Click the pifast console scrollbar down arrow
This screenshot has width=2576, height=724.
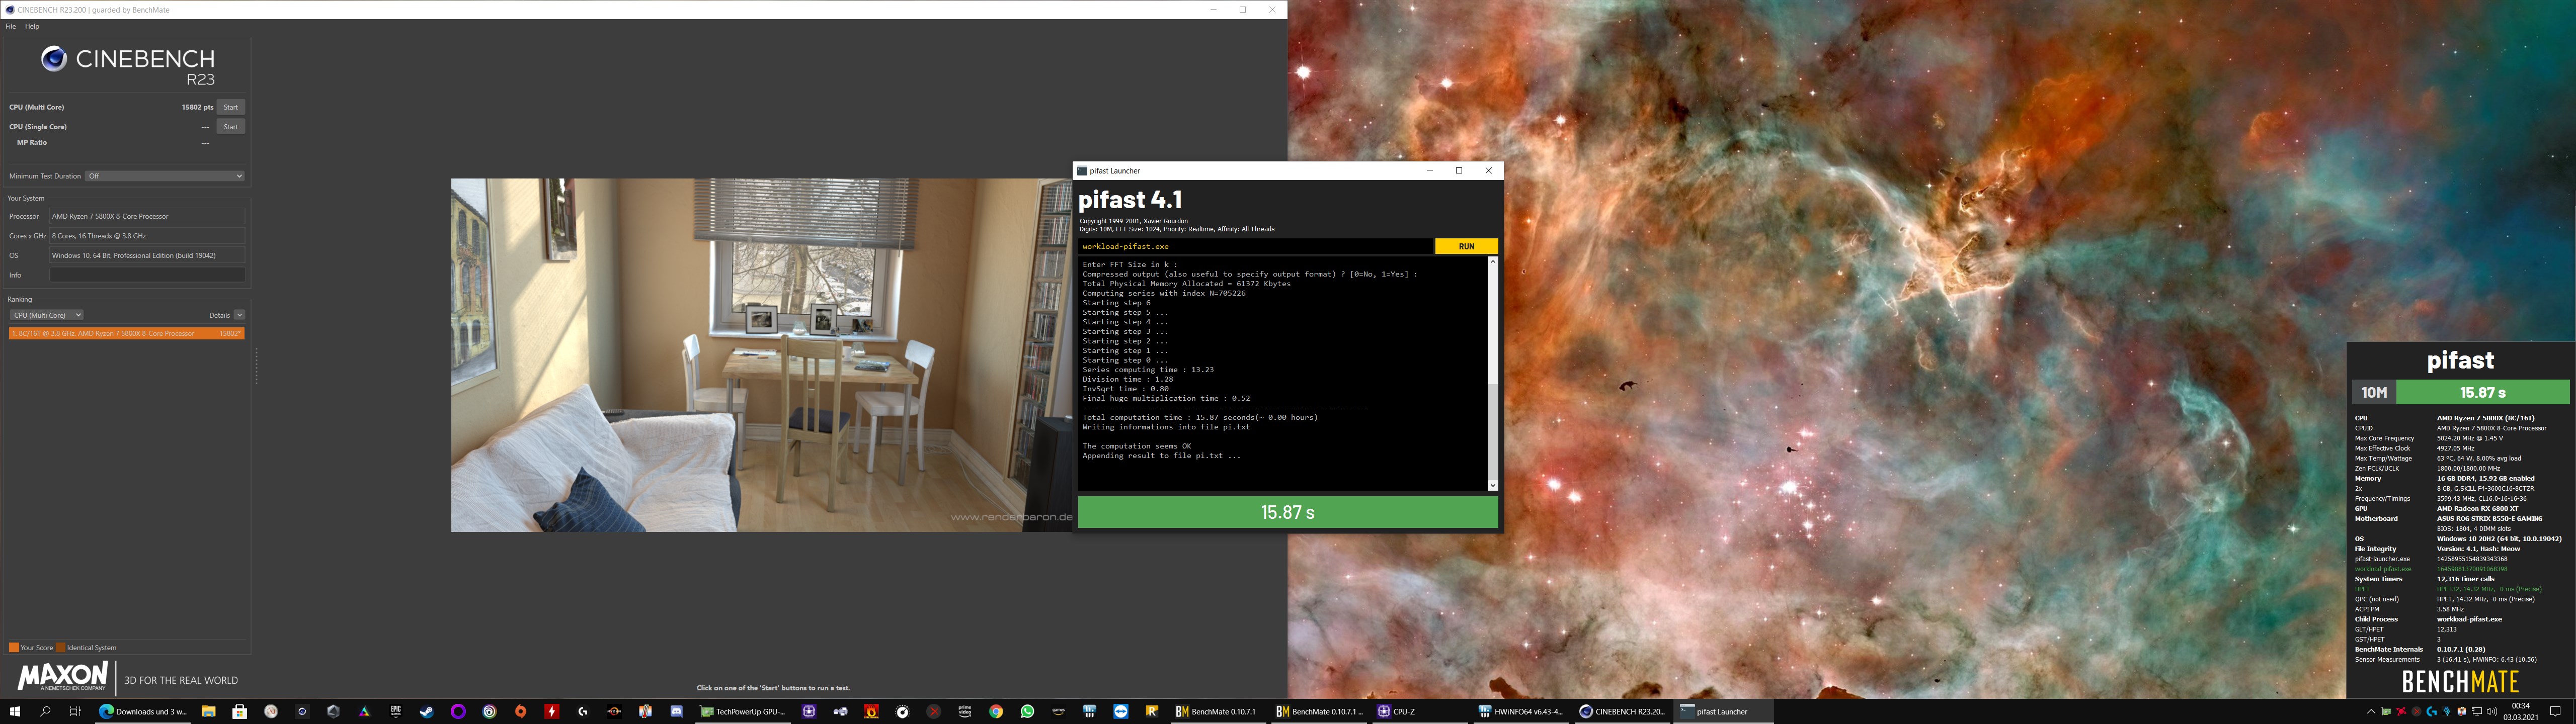1493,485
